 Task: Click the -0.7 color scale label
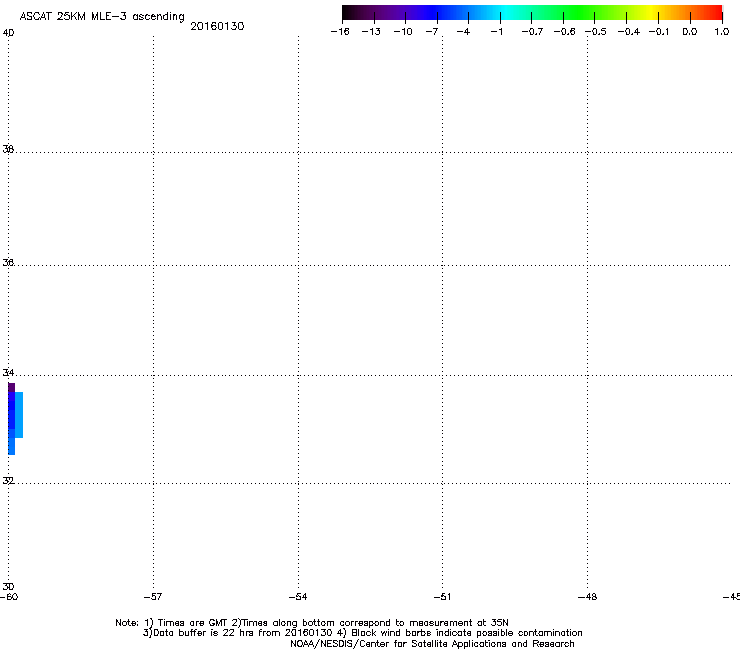(532, 32)
